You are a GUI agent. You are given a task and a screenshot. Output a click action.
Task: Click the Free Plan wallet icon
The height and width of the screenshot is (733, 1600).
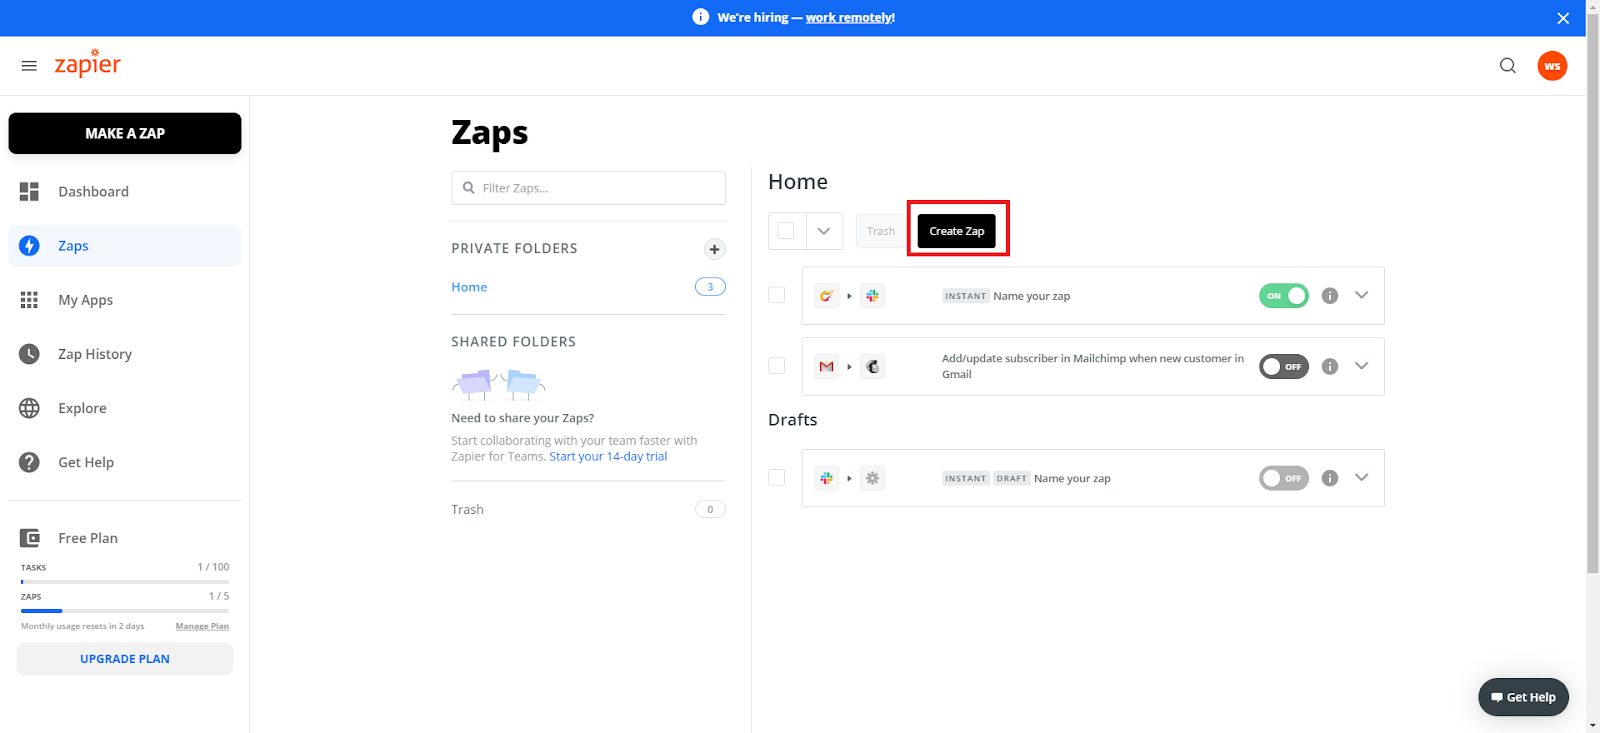pos(30,538)
